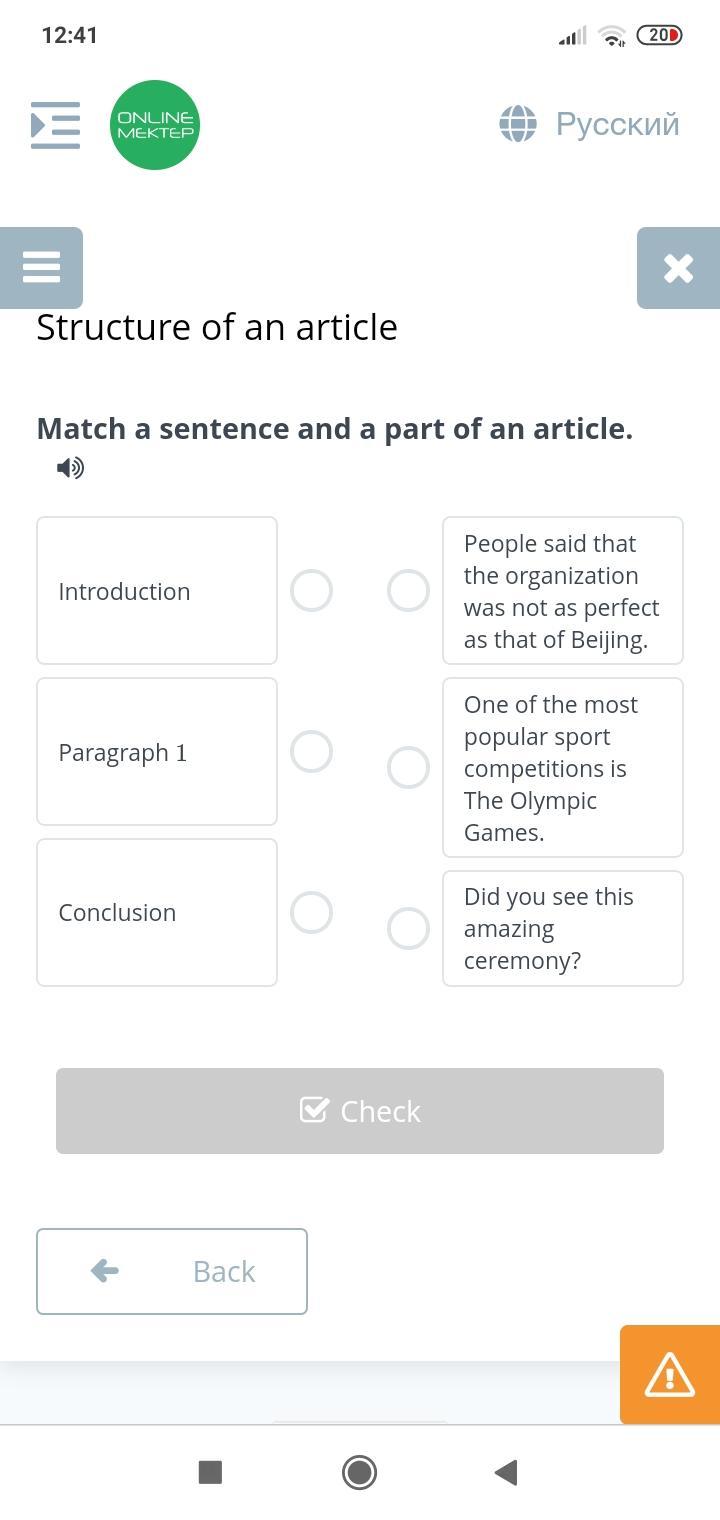This screenshot has height=1520, width=720.
Task: Tap the Online Mektep logo
Action: 155,125
